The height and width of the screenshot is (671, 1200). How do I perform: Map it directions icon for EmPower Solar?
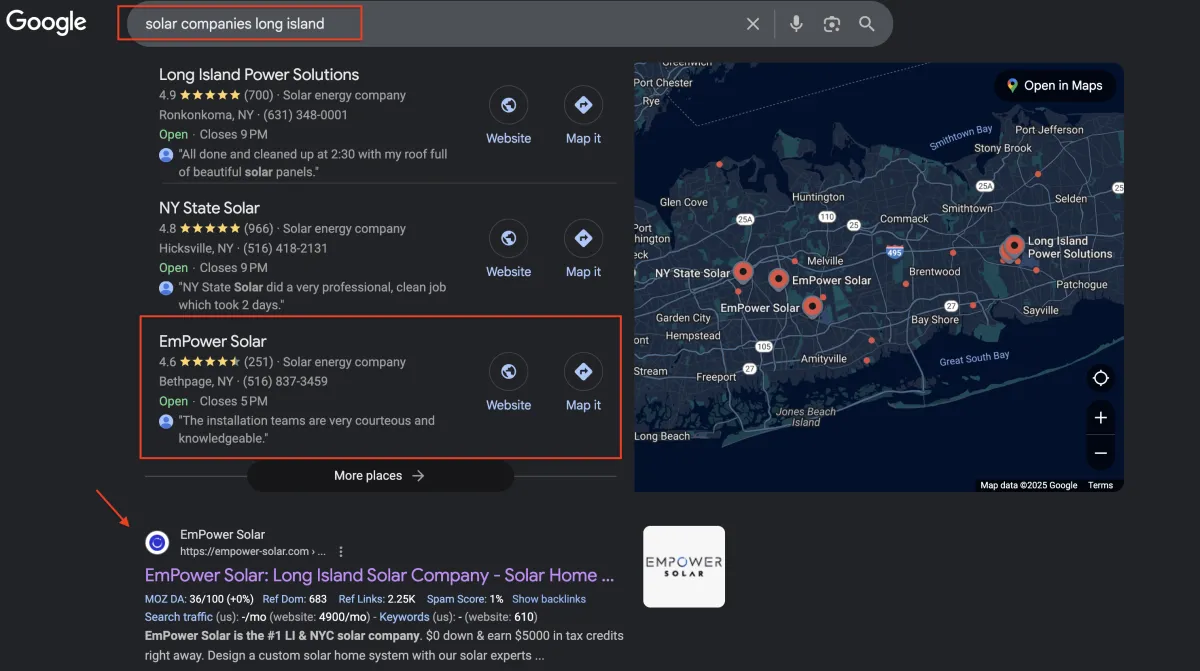583,372
